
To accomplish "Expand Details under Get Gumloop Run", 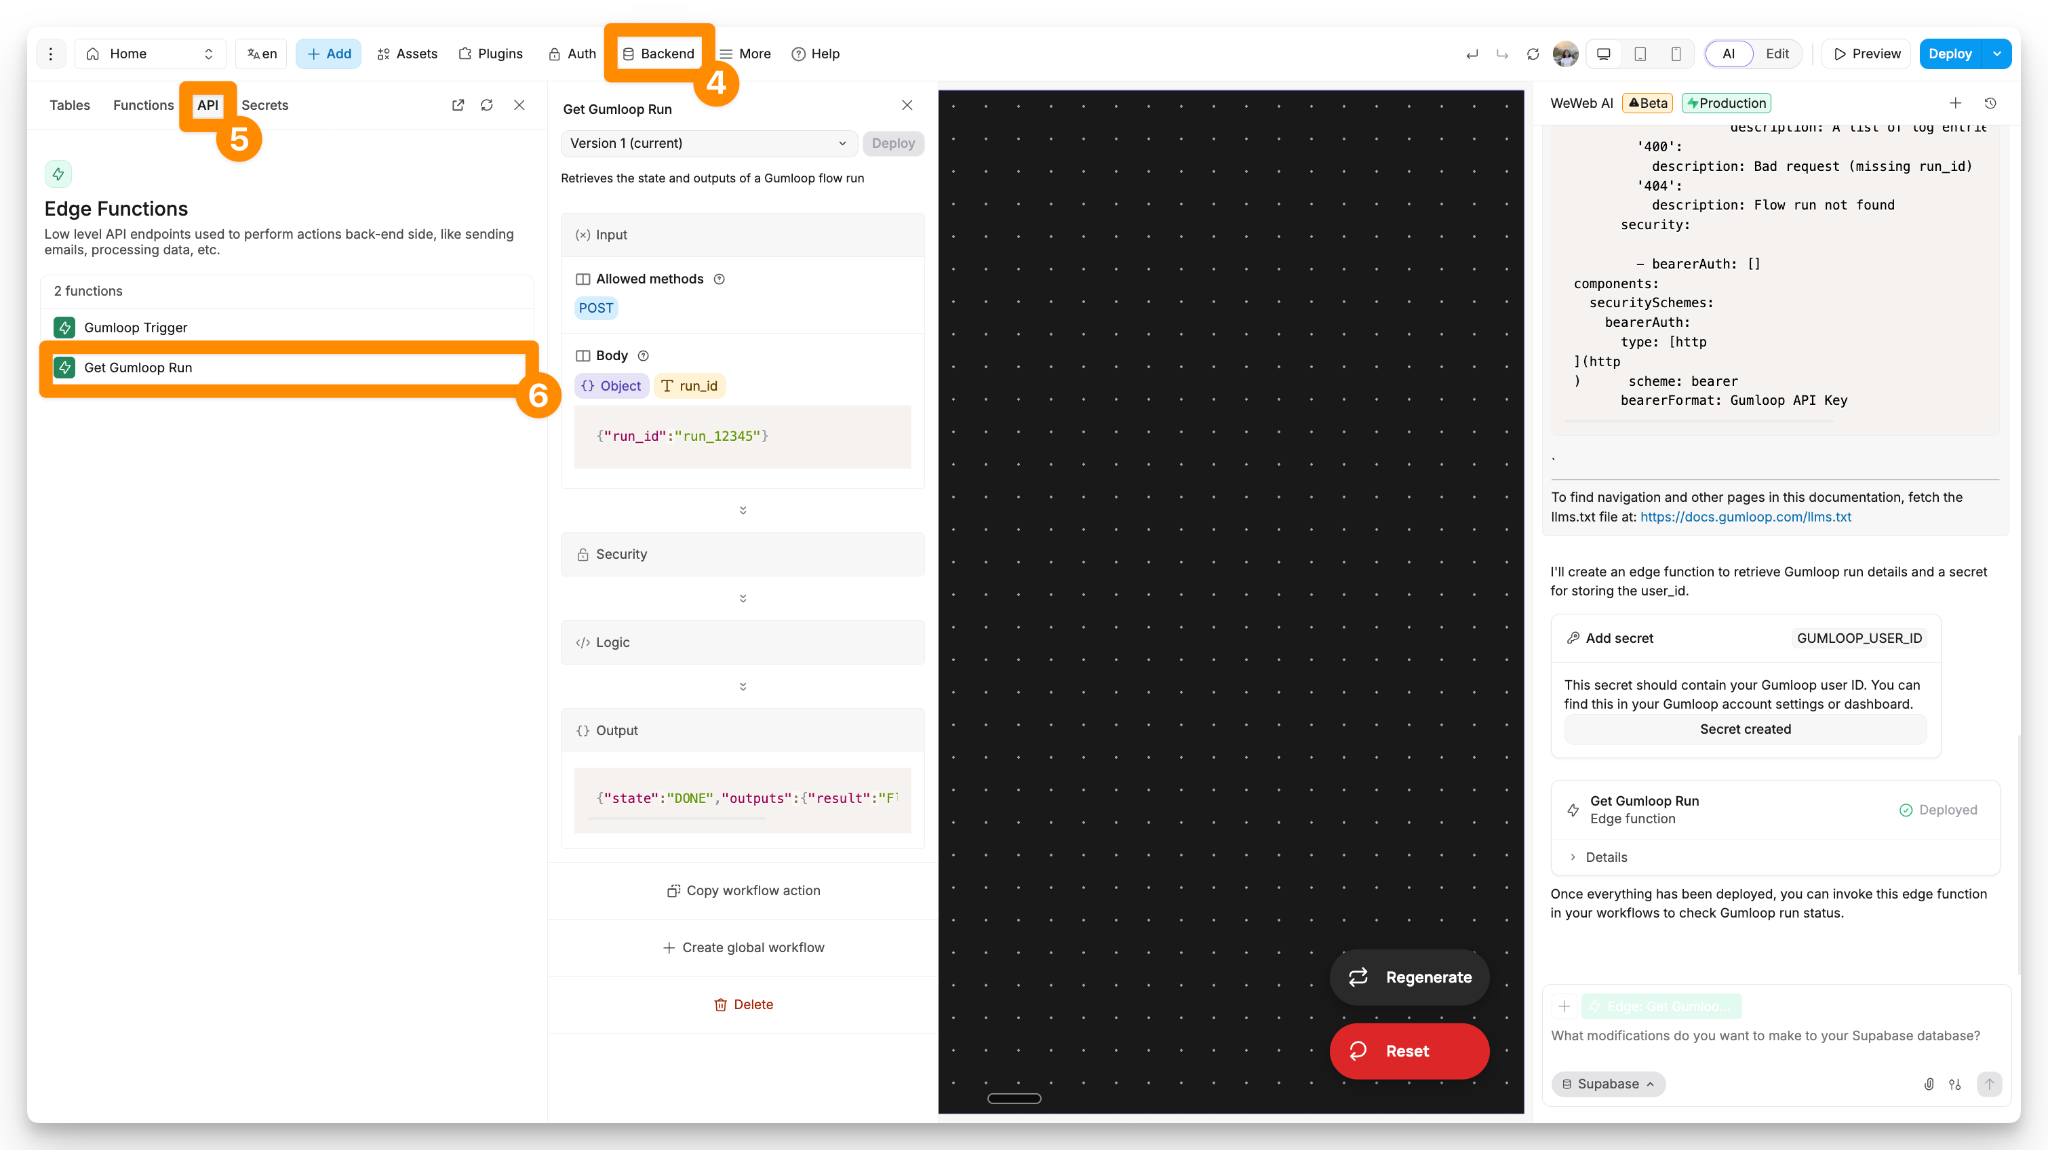I will tap(1606, 857).
